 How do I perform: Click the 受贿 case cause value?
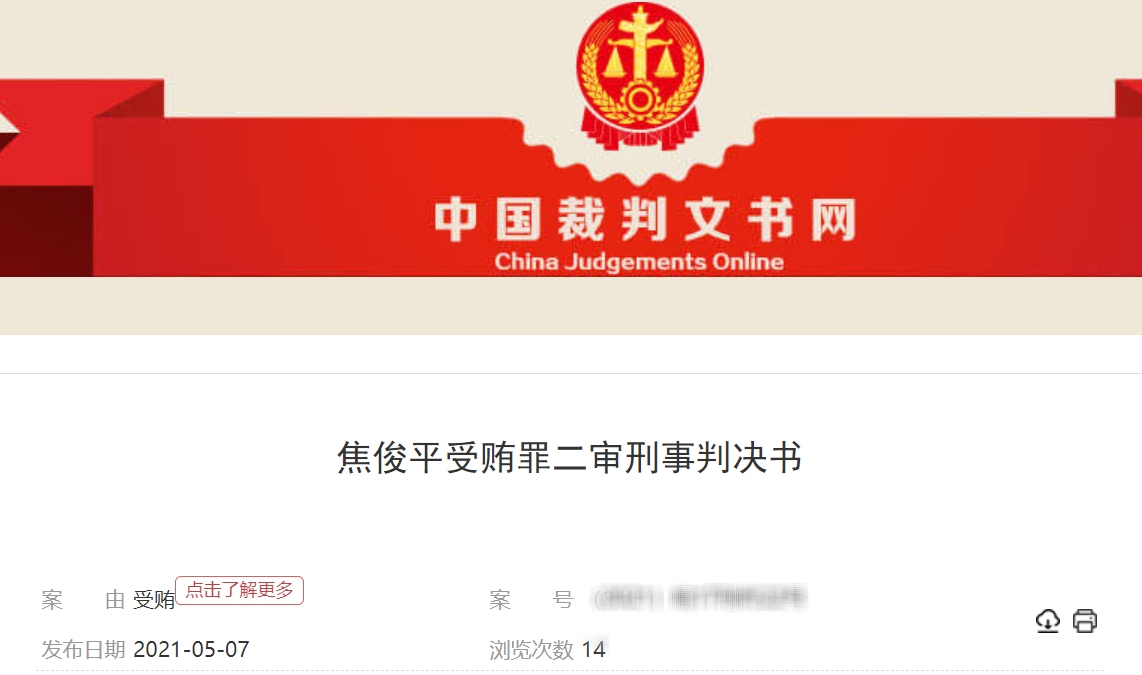click(154, 600)
